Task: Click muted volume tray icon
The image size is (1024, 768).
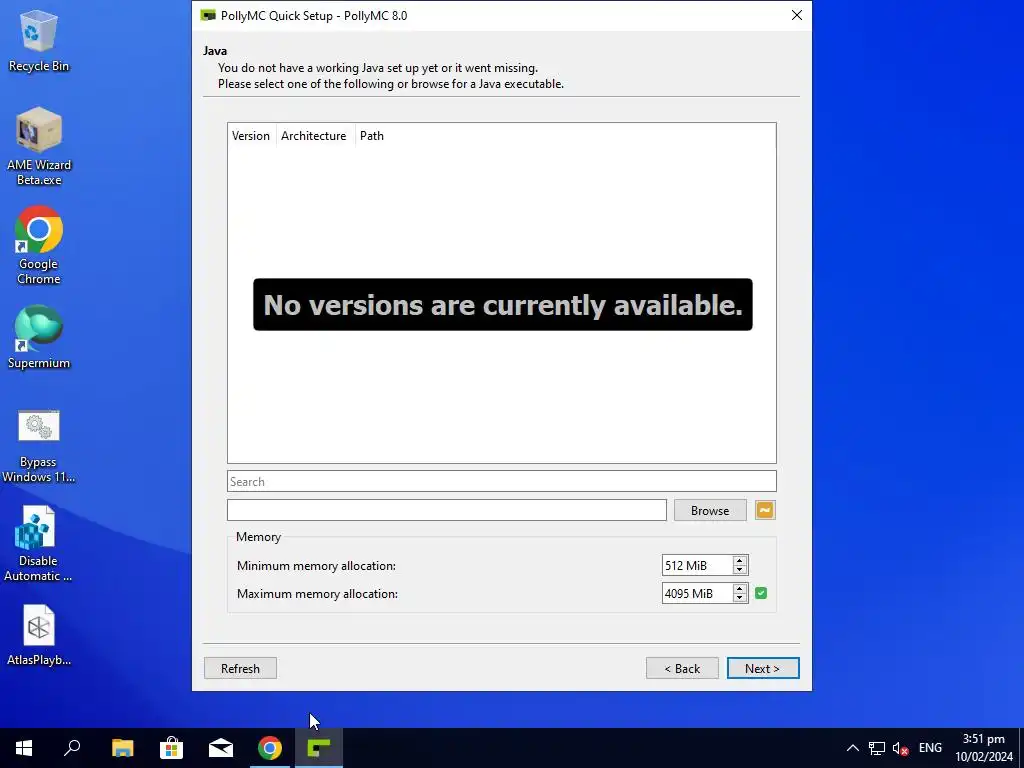Action: pos(901,748)
